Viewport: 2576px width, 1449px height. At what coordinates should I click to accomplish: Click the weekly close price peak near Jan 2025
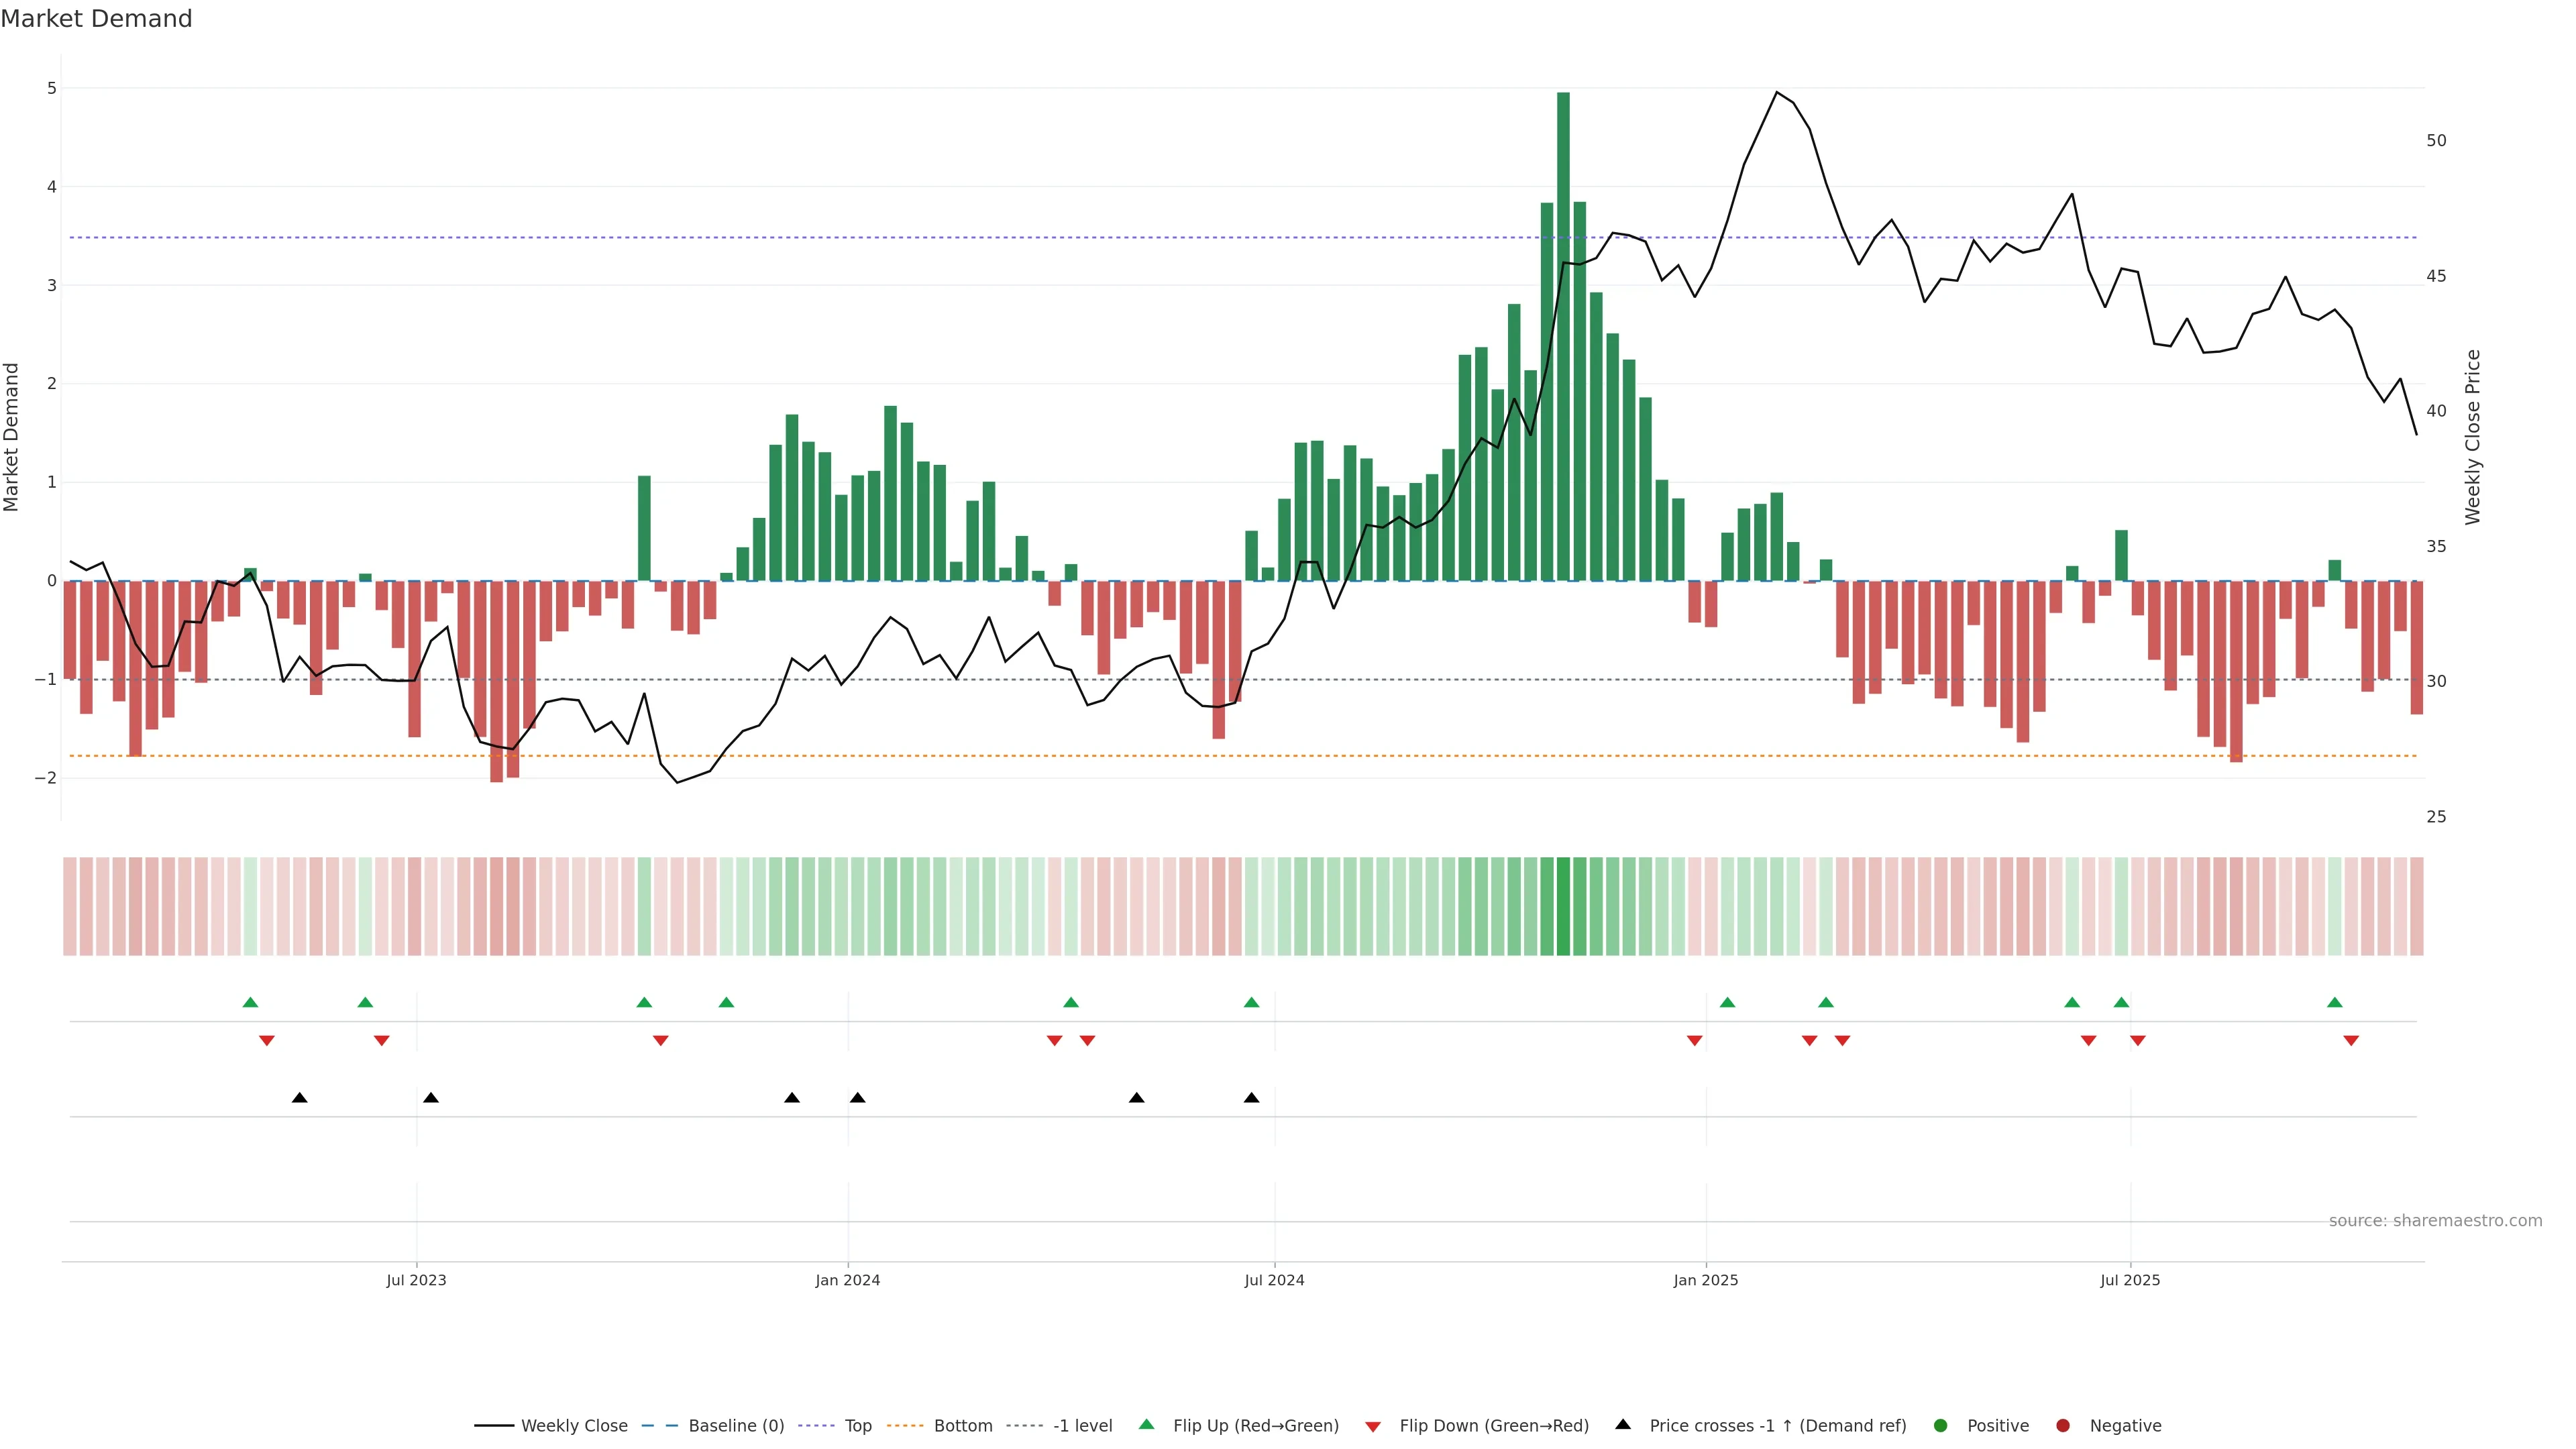(1776, 93)
